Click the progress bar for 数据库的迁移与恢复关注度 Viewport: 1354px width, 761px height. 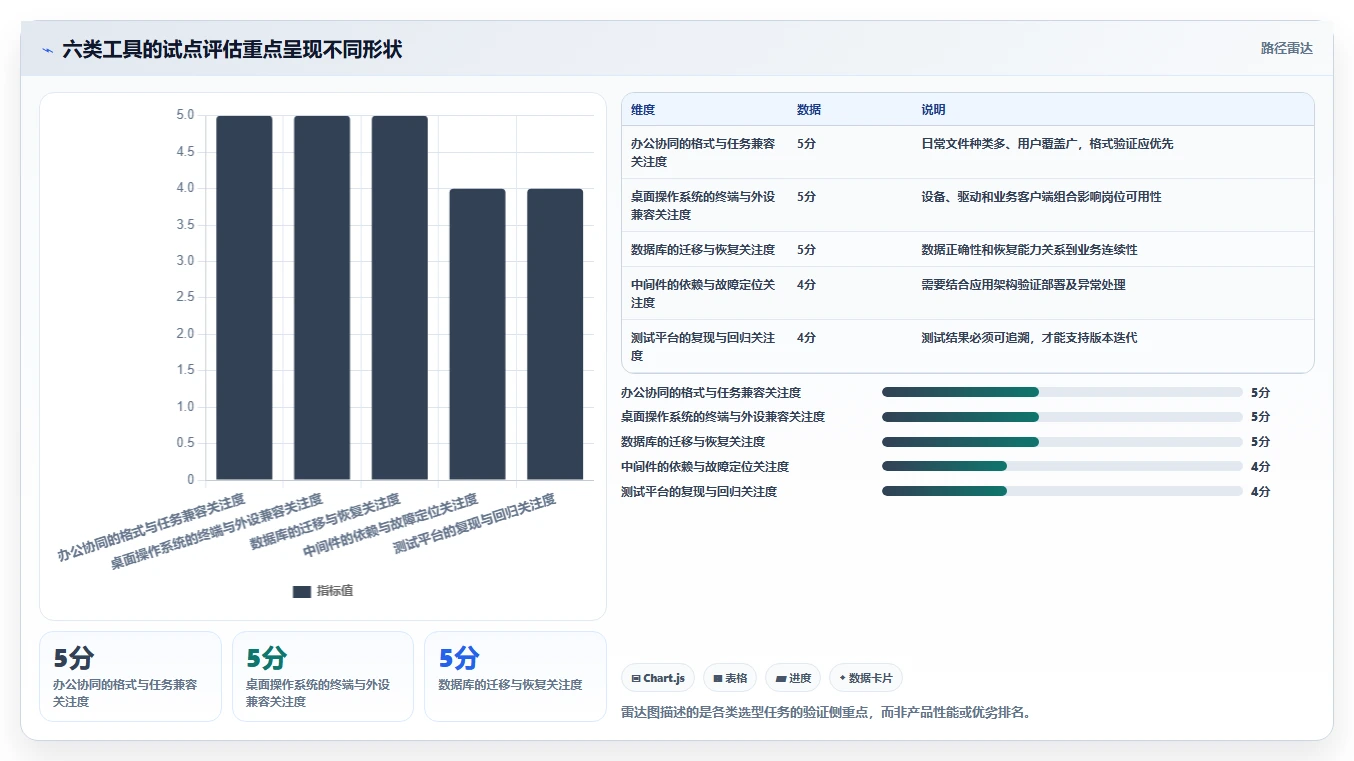pos(1062,442)
